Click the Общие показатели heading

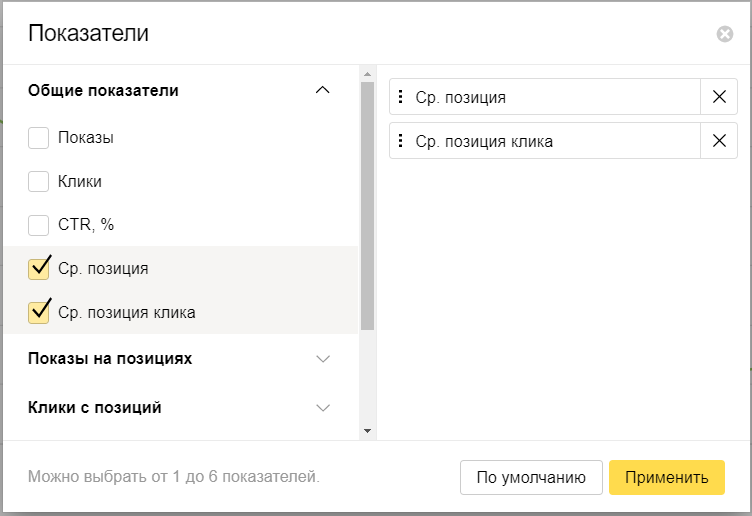pyautogui.click(x=103, y=90)
